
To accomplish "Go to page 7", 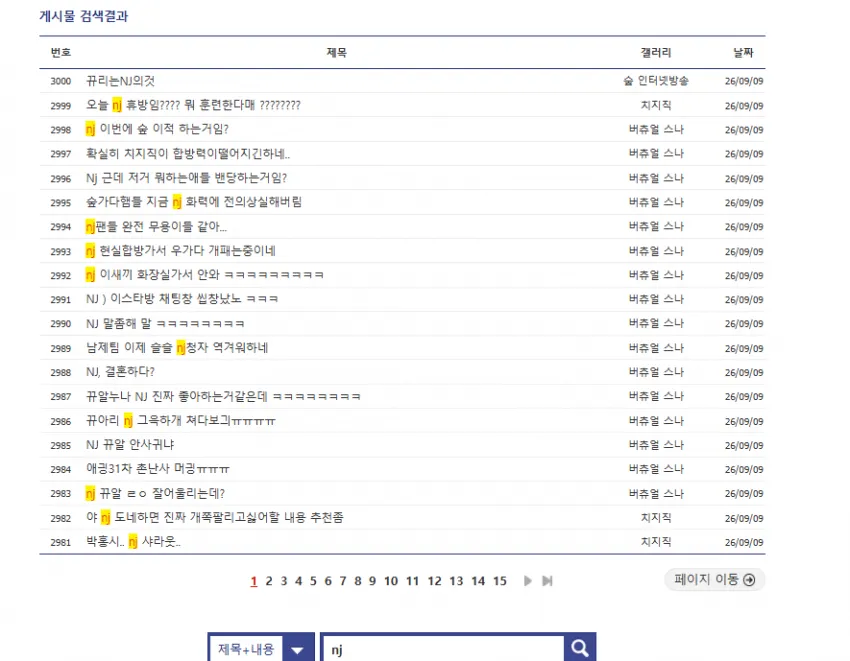I will point(343,581).
